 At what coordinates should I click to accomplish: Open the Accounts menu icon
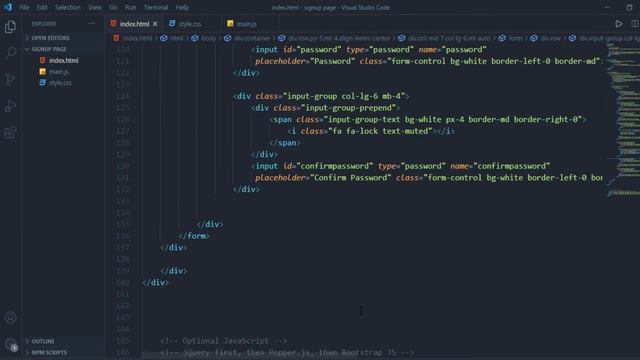click(10, 317)
